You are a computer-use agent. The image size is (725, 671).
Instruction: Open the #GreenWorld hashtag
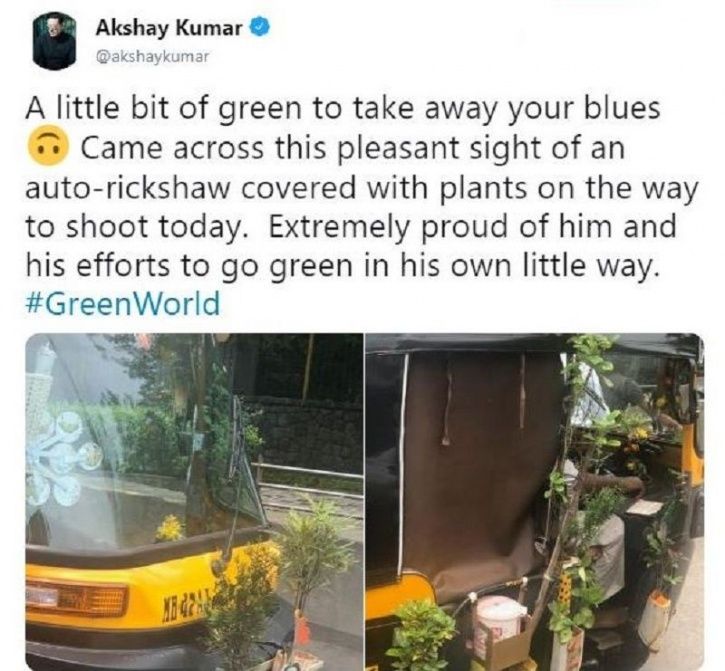coord(123,303)
